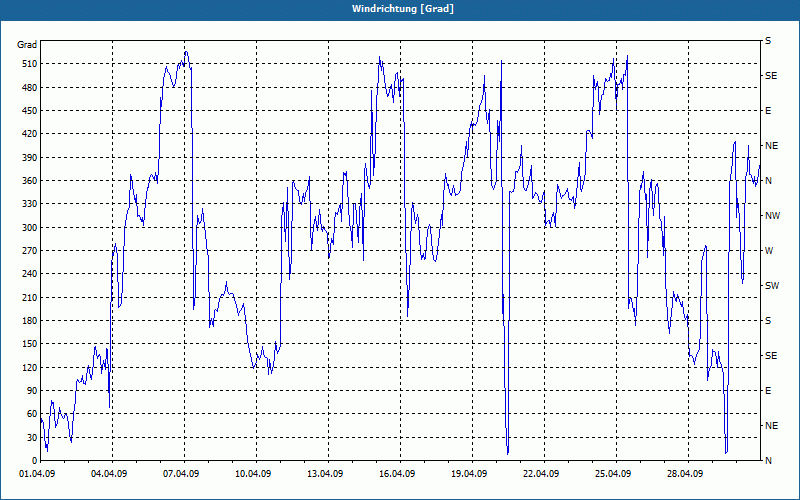Click the date label 28.04.09
This screenshot has height=500, width=800.
[x=684, y=474]
